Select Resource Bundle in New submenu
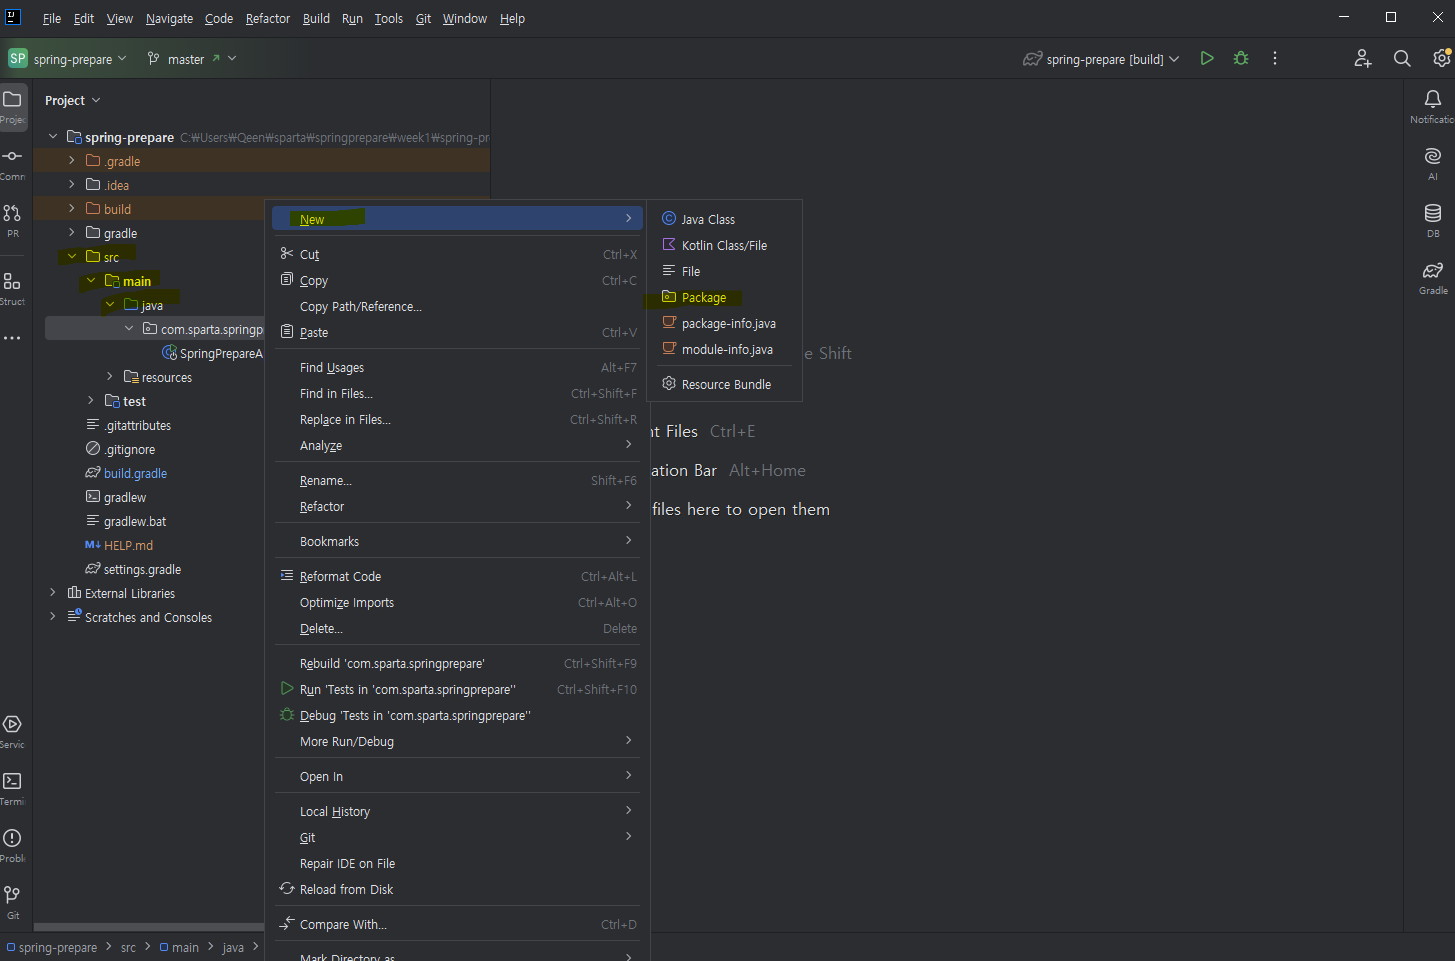The image size is (1455, 961). 725,384
